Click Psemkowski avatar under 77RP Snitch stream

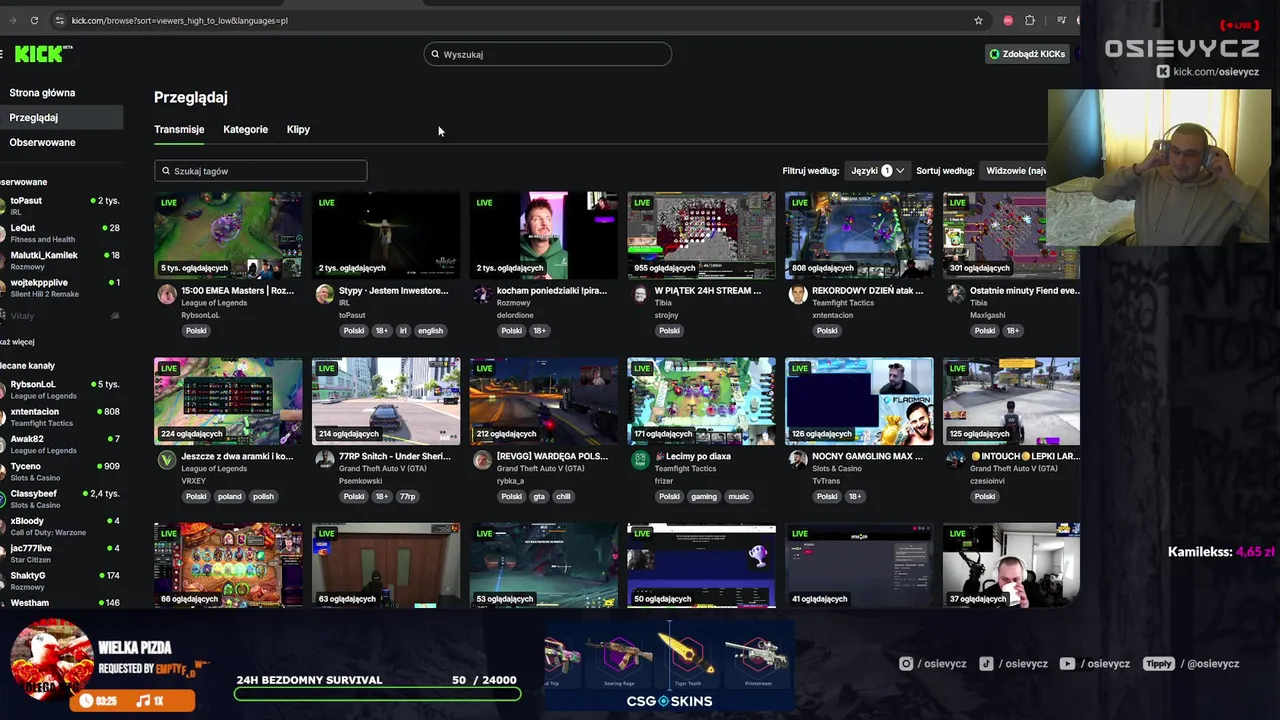click(x=324, y=460)
